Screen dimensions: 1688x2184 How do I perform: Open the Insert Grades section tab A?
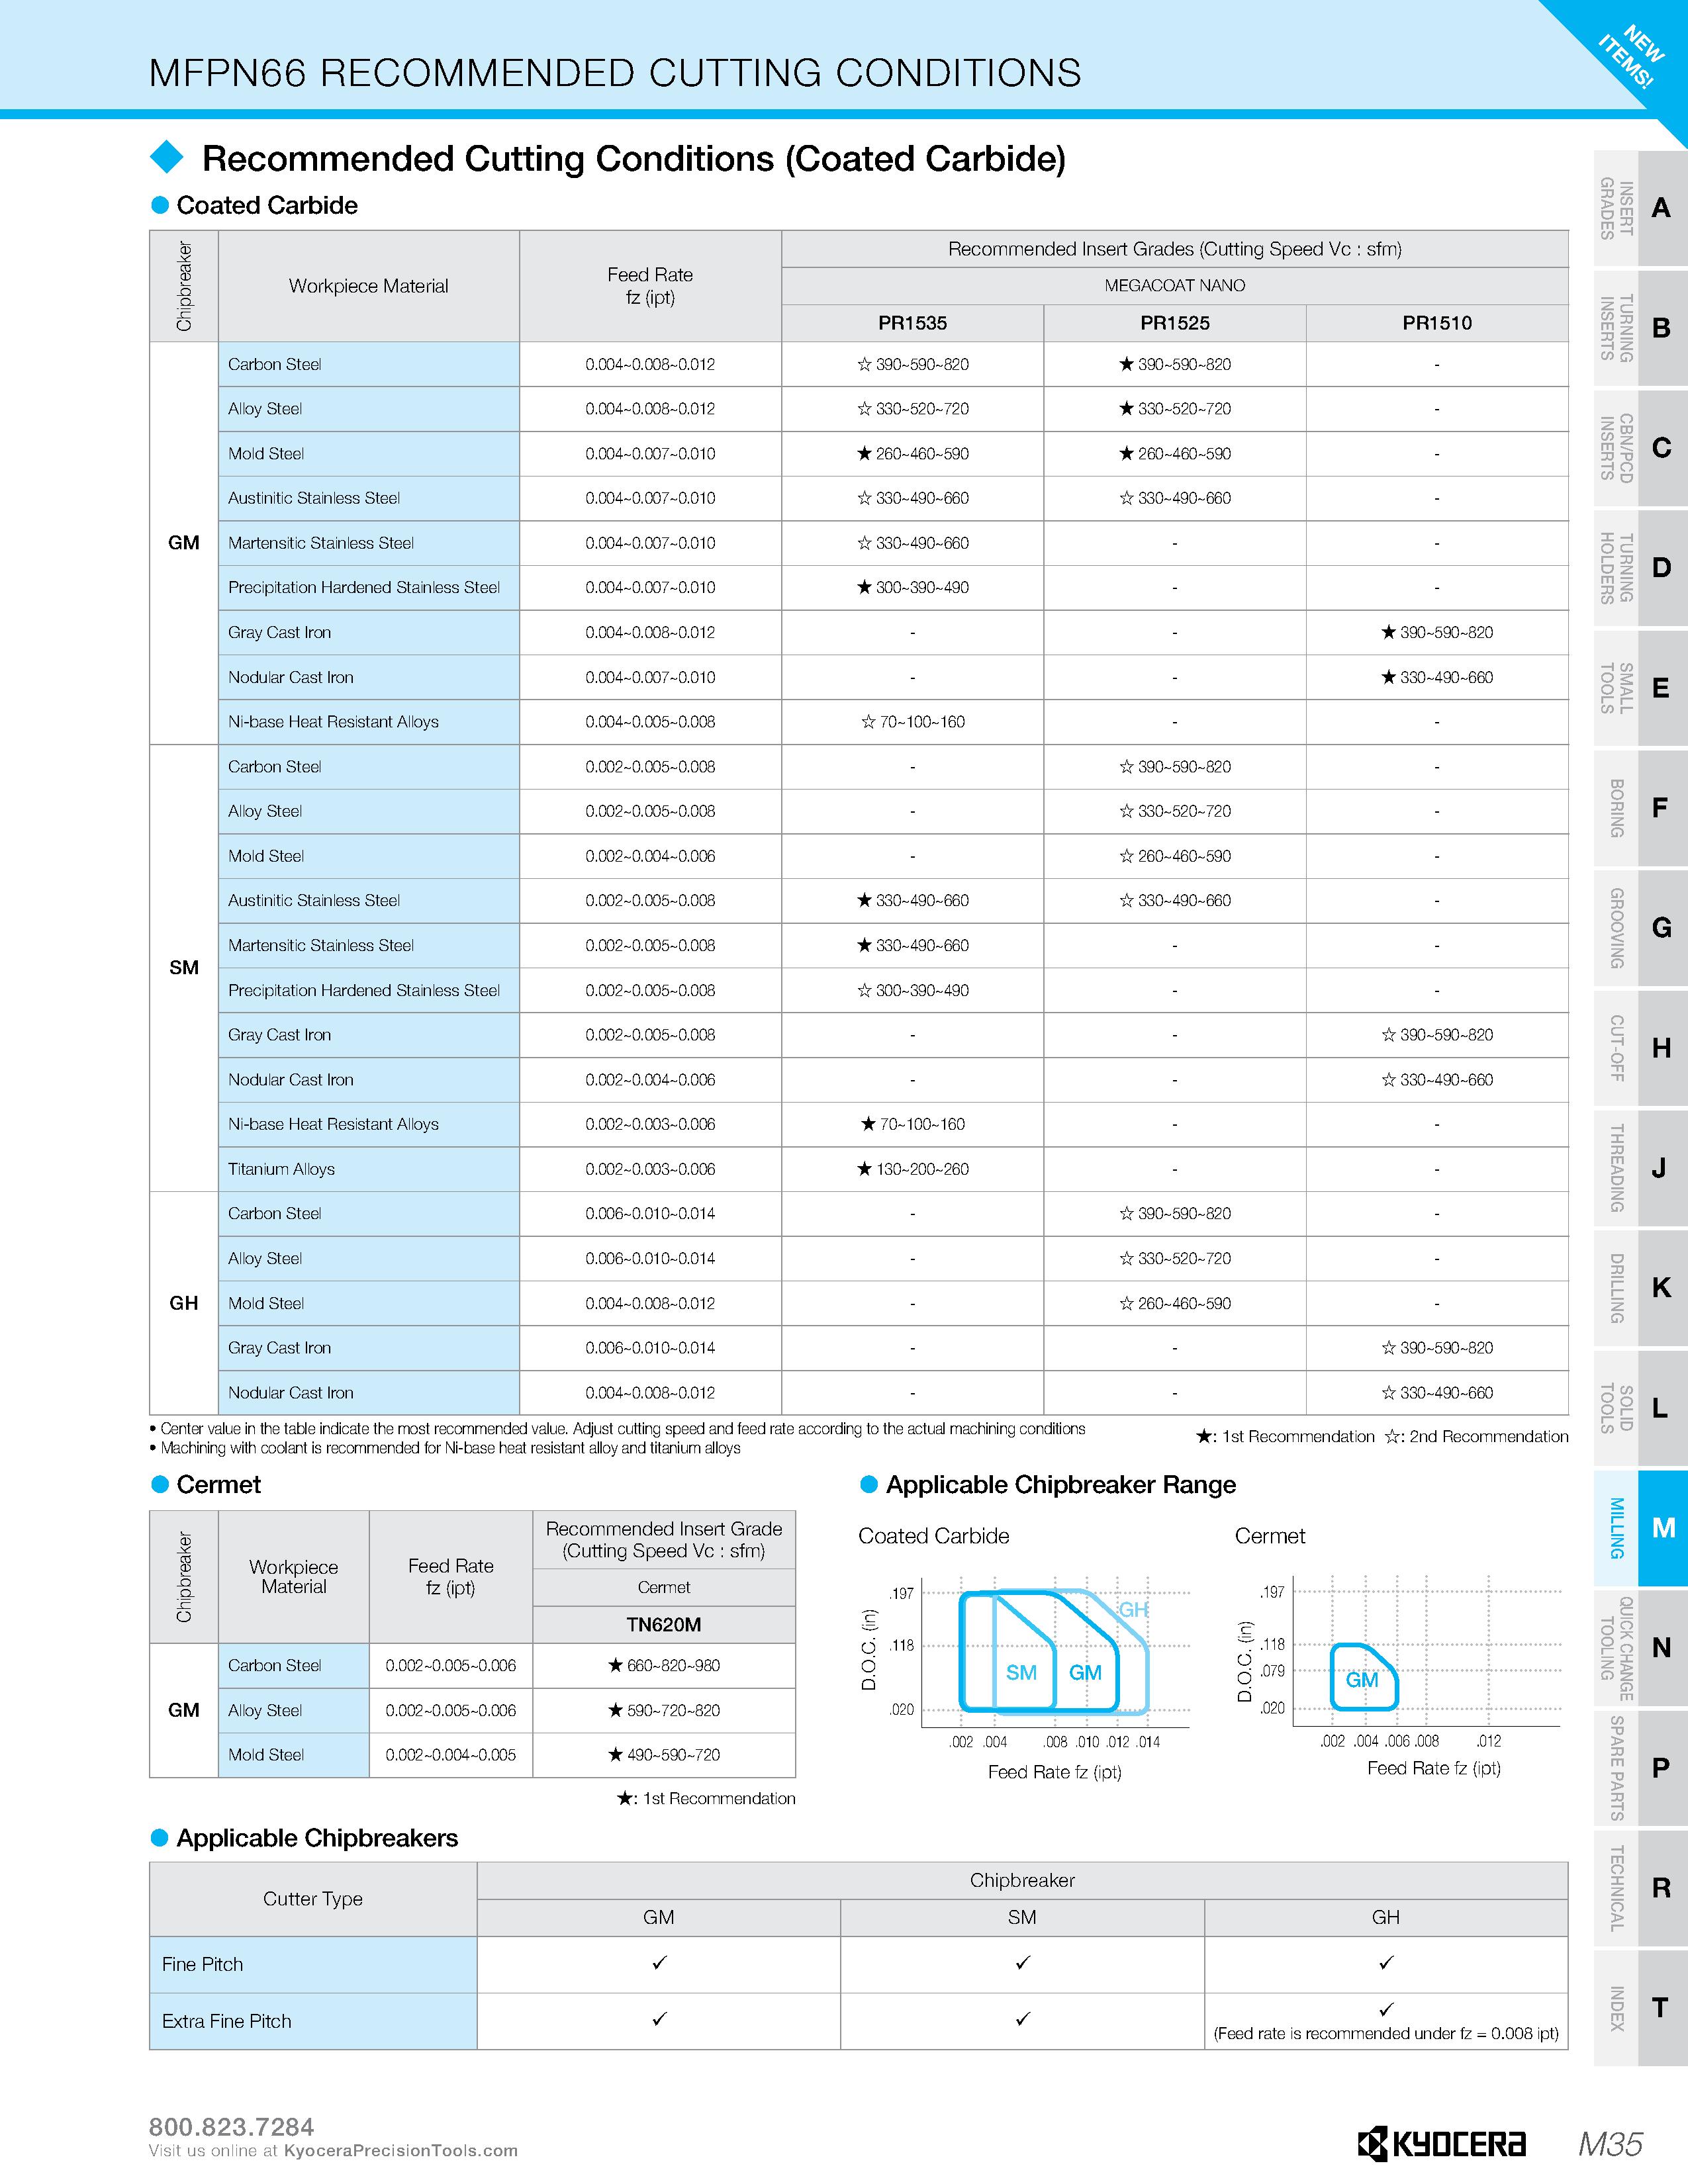point(1640,208)
